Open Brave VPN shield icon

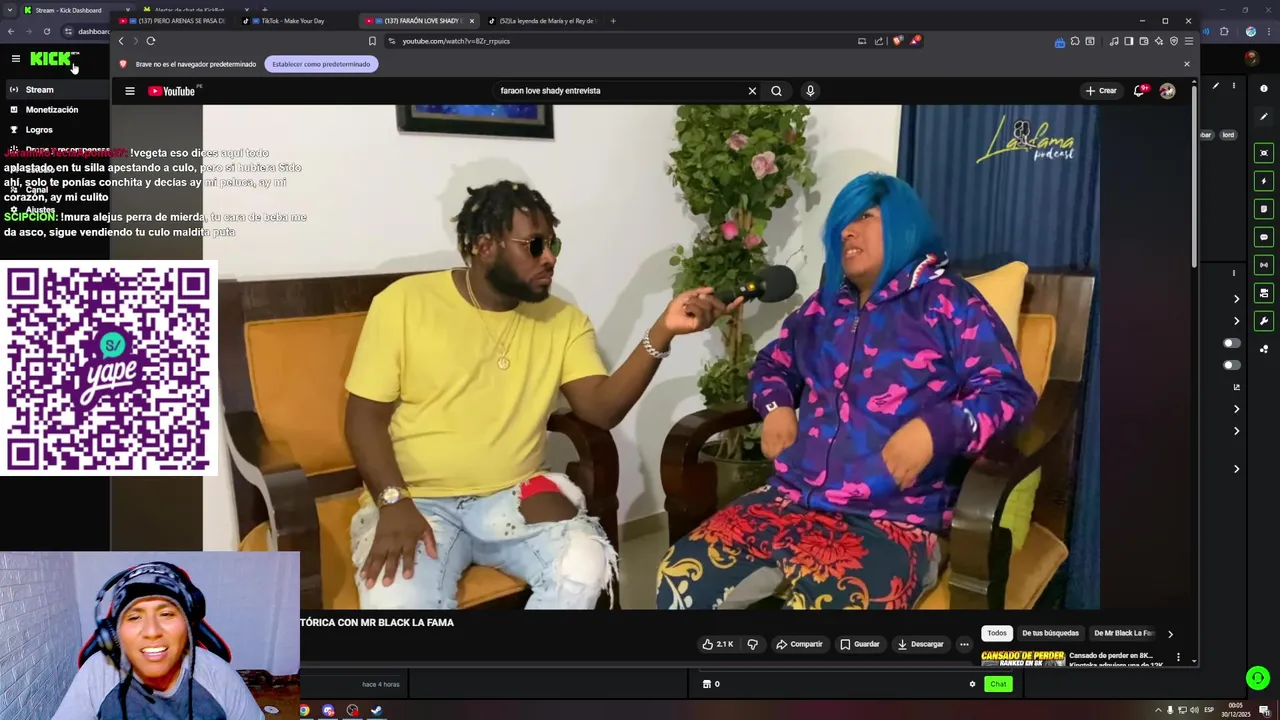pyautogui.click(x=1174, y=41)
